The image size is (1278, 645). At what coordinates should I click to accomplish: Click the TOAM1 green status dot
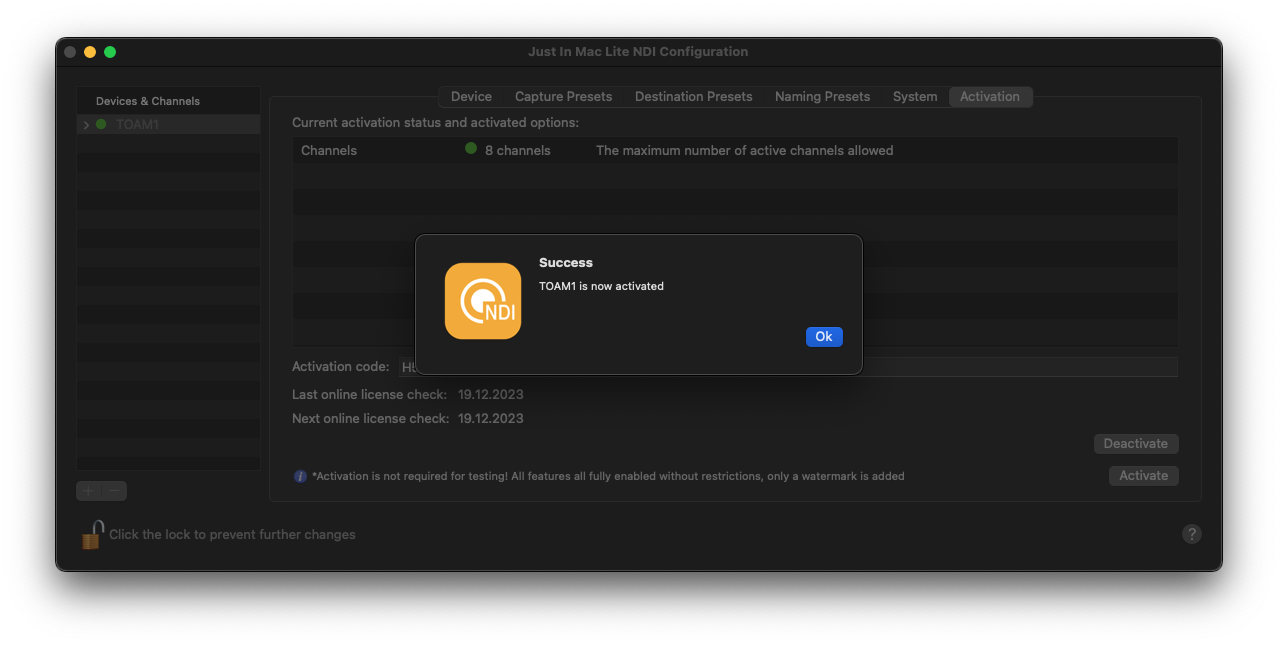click(101, 125)
